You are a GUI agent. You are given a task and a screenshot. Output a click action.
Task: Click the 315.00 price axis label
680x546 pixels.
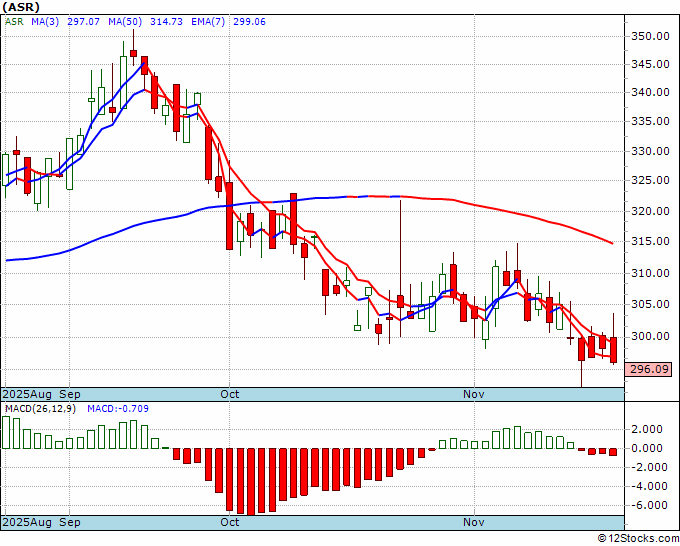pos(650,241)
